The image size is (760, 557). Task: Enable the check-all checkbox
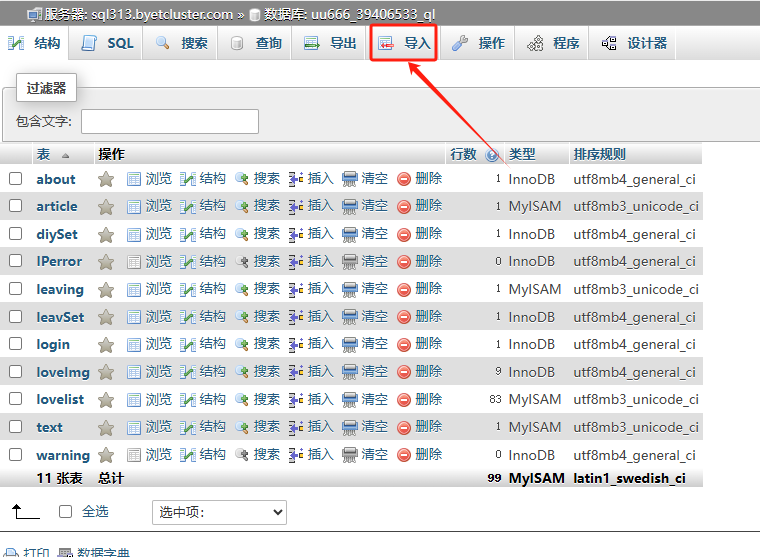click(x=66, y=511)
